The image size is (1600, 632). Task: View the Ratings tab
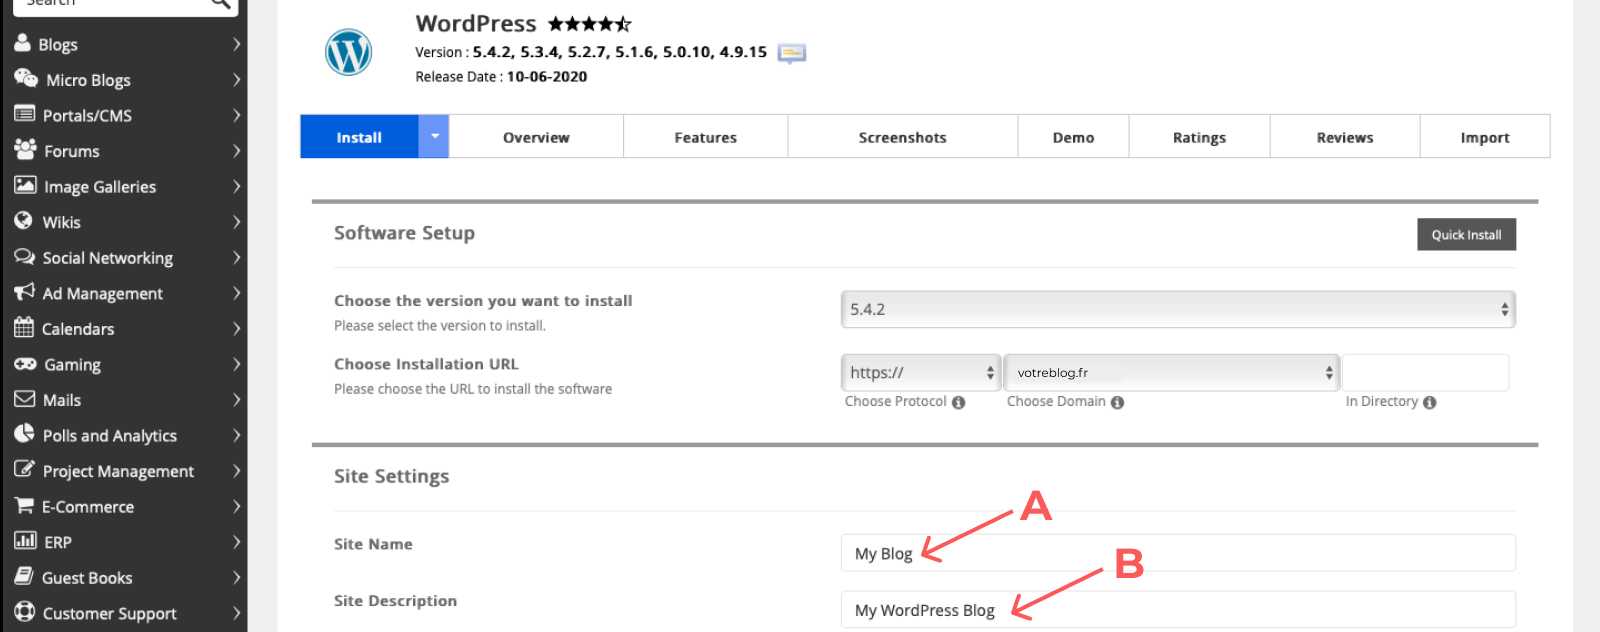(1199, 137)
